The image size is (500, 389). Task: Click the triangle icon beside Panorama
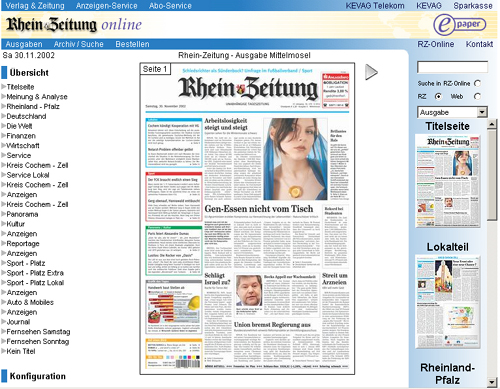4,214
